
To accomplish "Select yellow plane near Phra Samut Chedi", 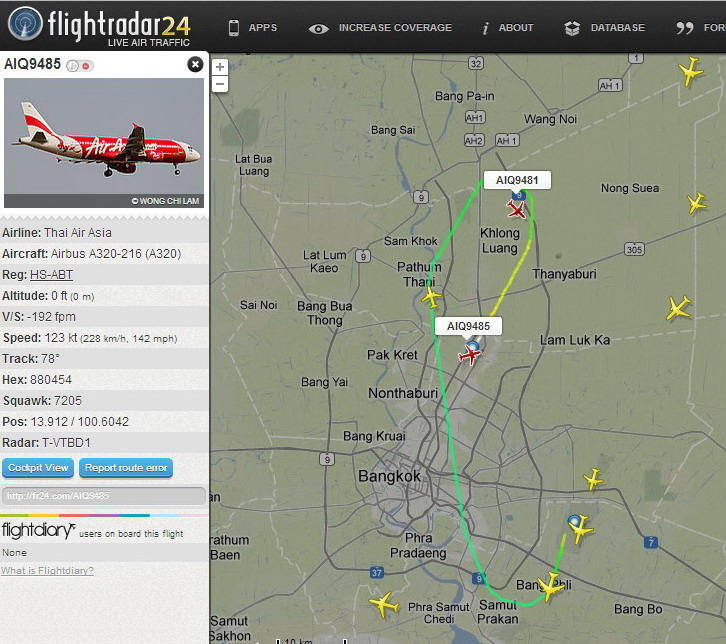I will click(383, 604).
